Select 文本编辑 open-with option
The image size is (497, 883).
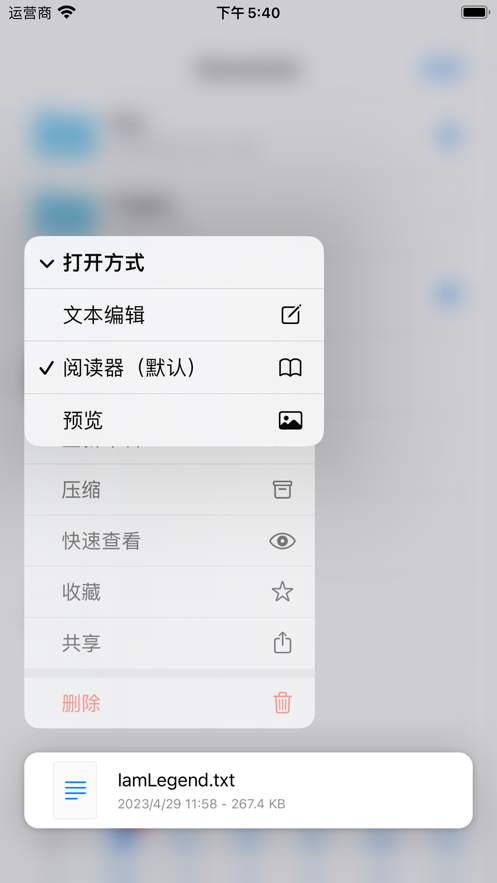point(174,315)
